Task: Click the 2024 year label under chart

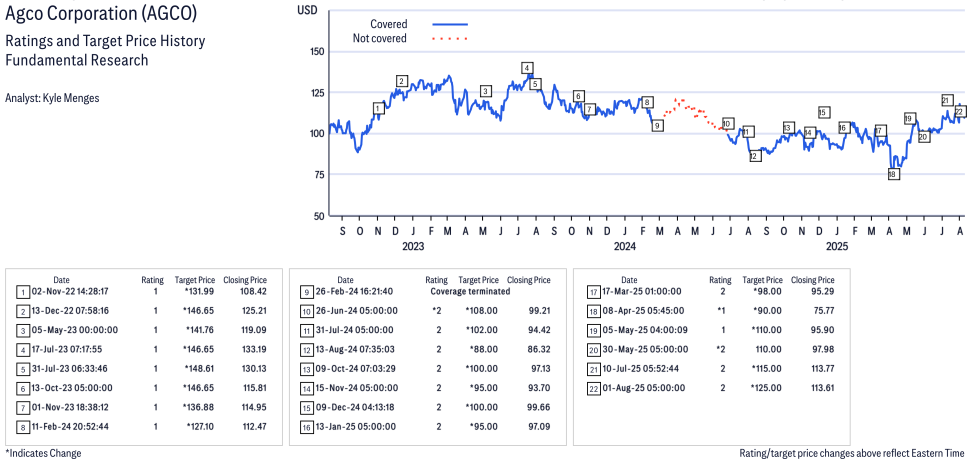Action: point(626,247)
